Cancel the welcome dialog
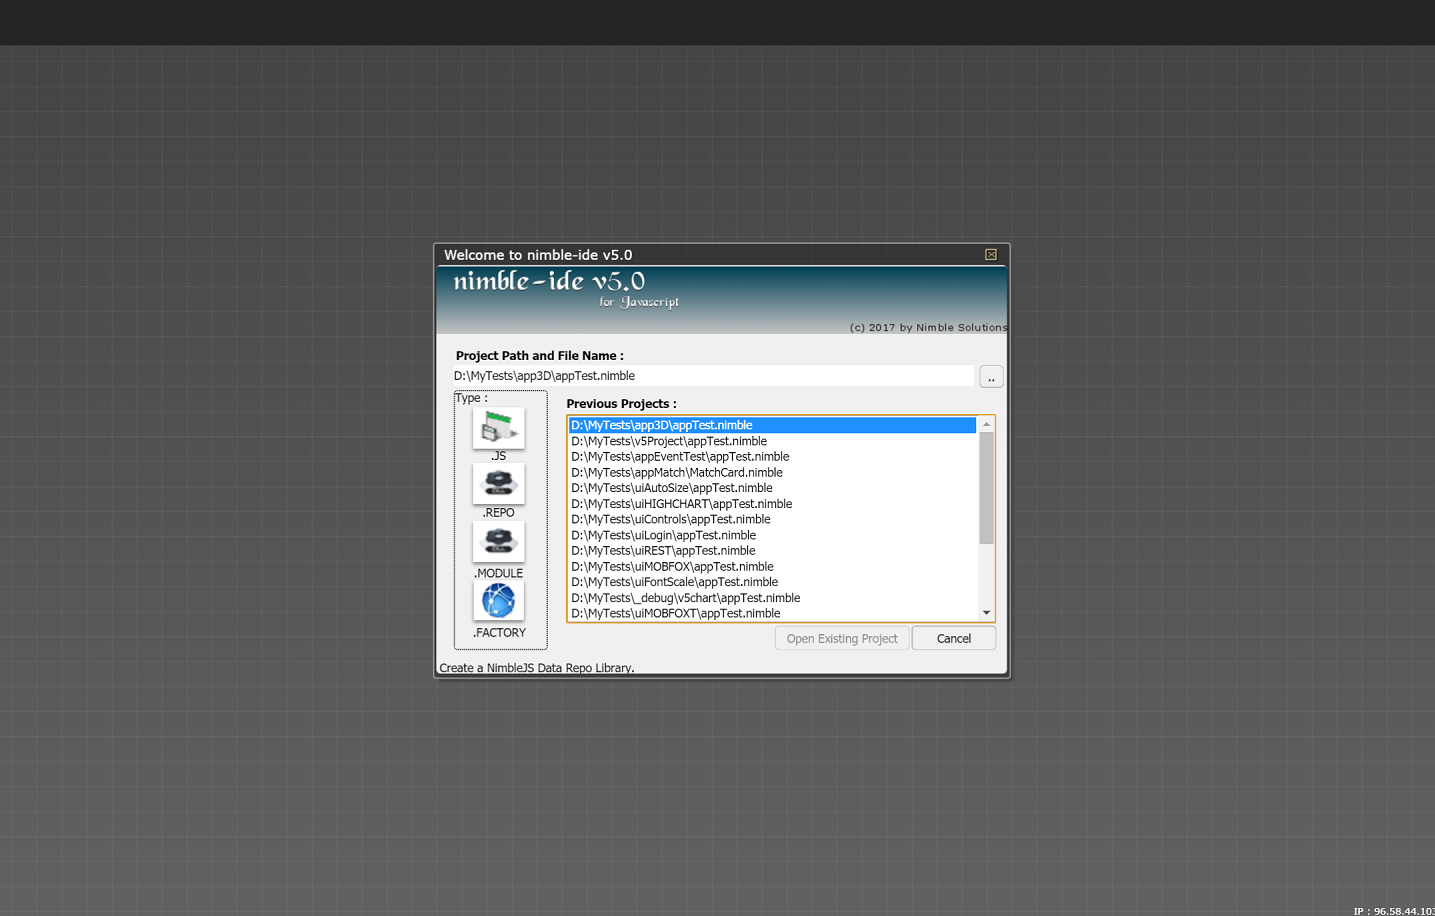 [x=954, y=638]
